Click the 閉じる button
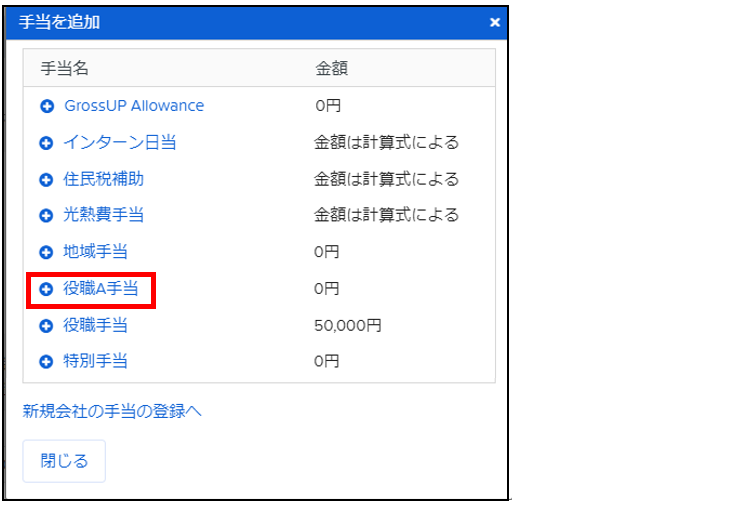The image size is (737, 506). point(64,461)
